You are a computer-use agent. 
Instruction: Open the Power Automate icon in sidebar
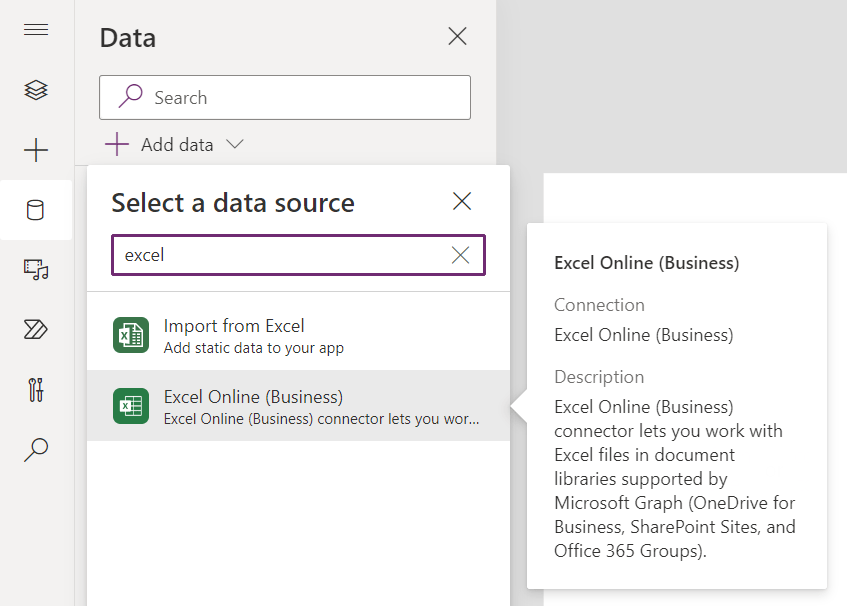pos(36,329)
